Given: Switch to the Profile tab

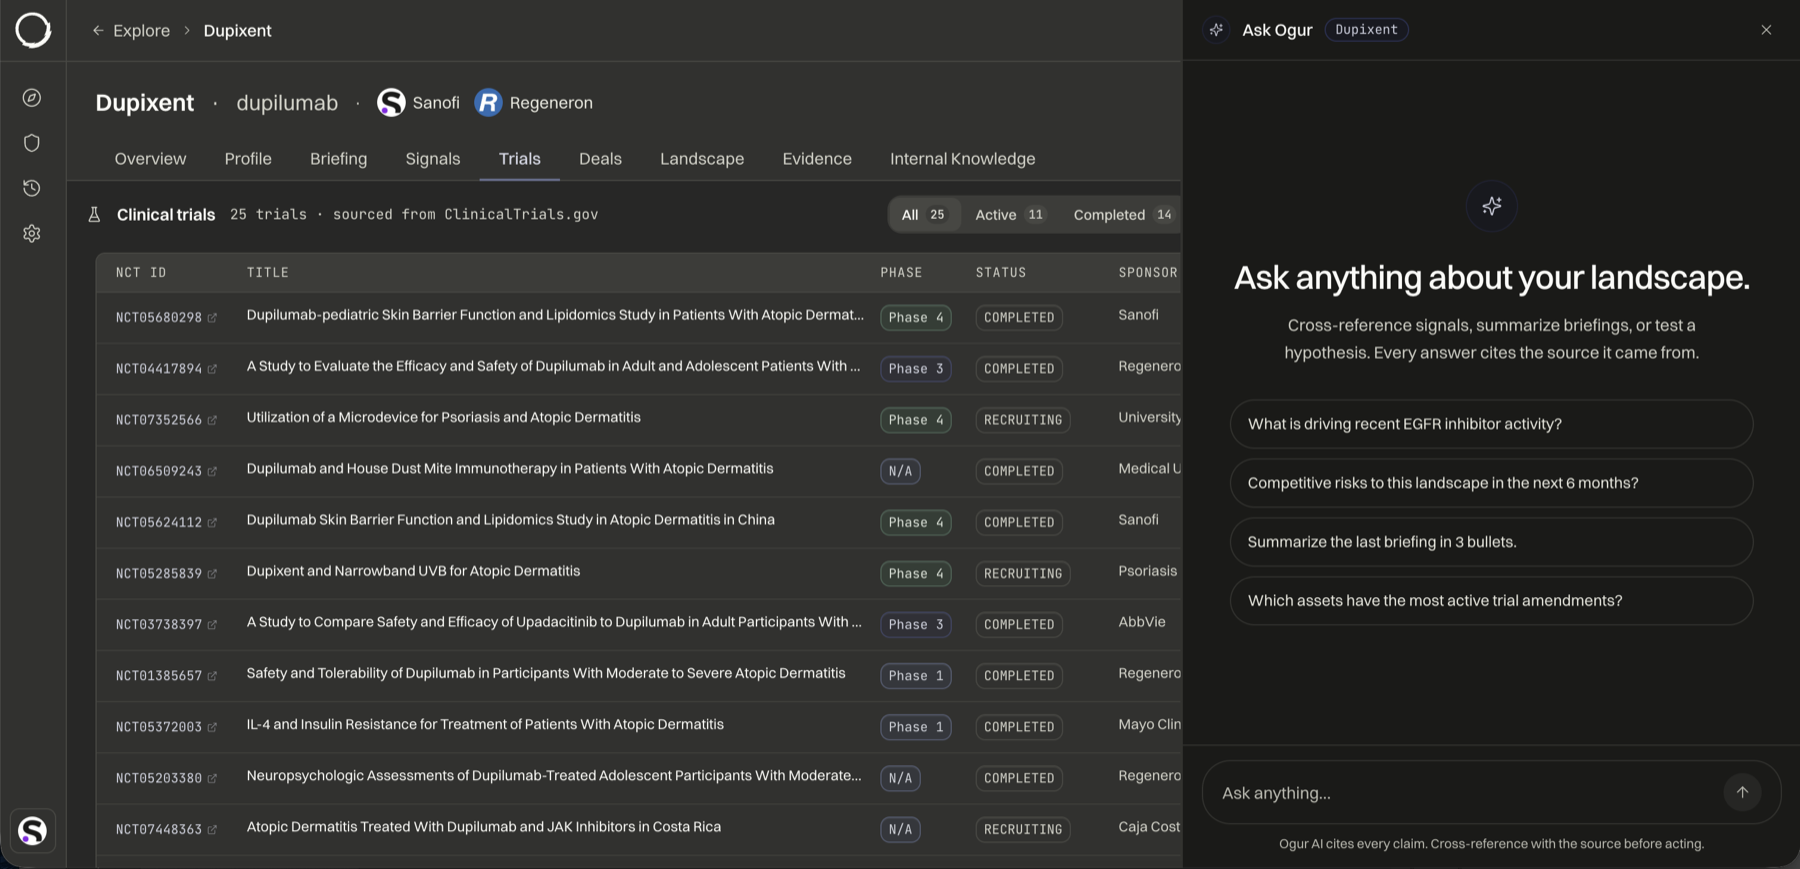Looking at the screenshot, I should tap(248, 159).
